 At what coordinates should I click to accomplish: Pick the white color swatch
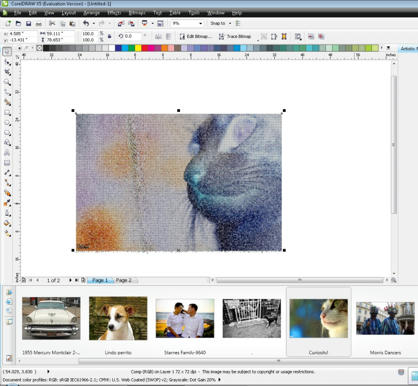[111, 48]
